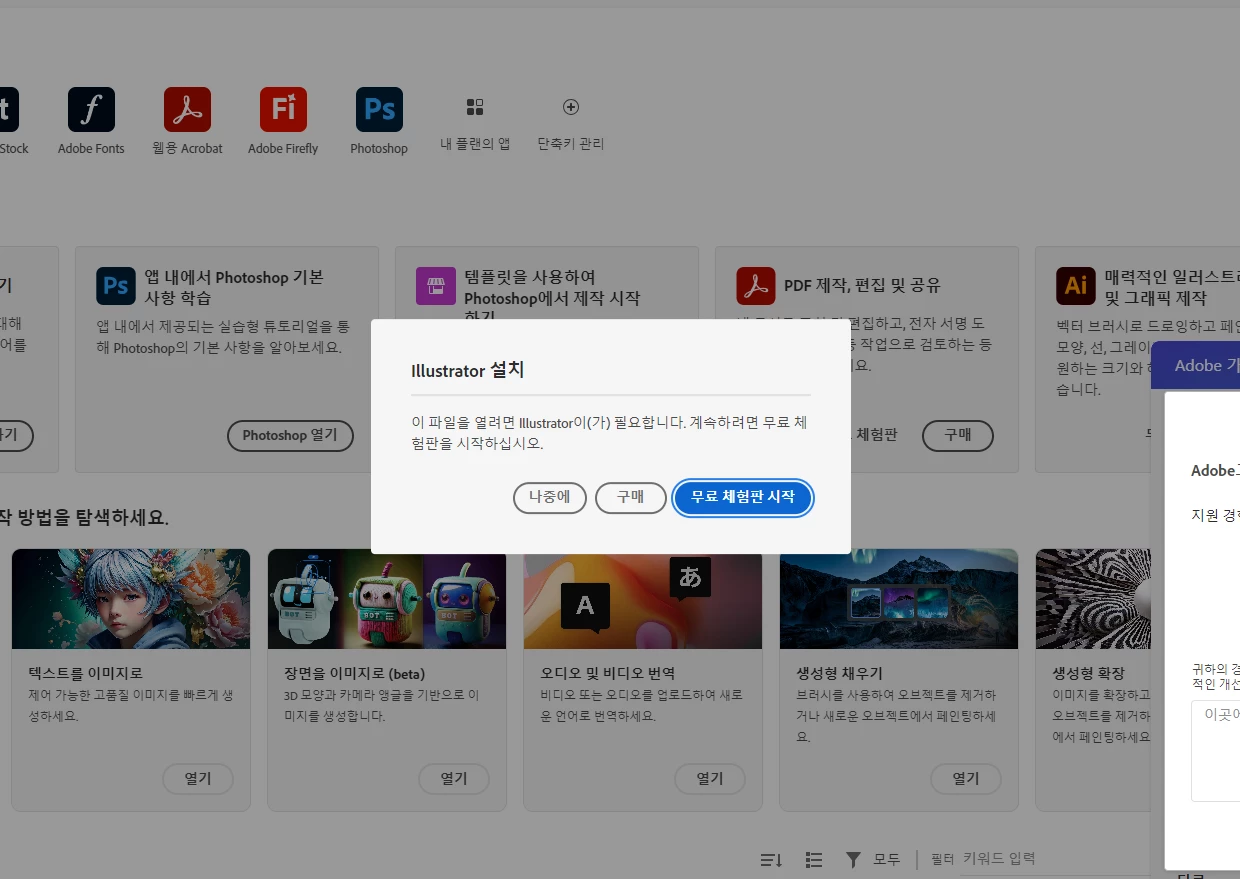1240x879 pixels.
Task: Open the Photoshop app icon
Action: [x=379, y=110]
